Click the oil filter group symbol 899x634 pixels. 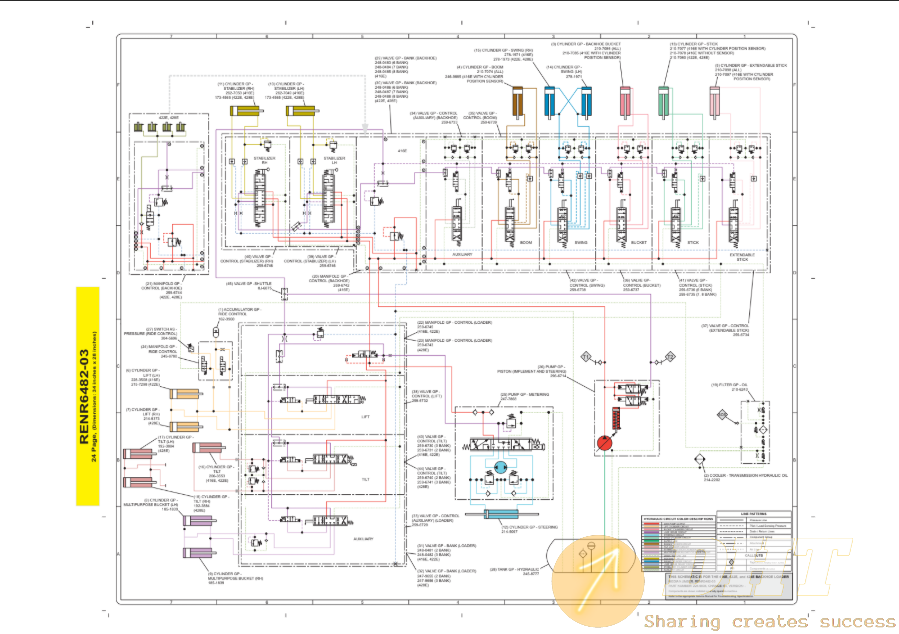click(x=756, y=432)
